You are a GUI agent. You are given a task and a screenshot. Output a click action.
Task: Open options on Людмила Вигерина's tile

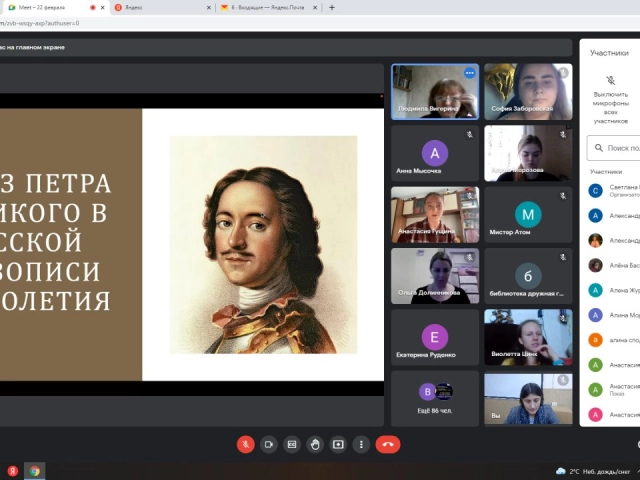(x=470, y=73)
